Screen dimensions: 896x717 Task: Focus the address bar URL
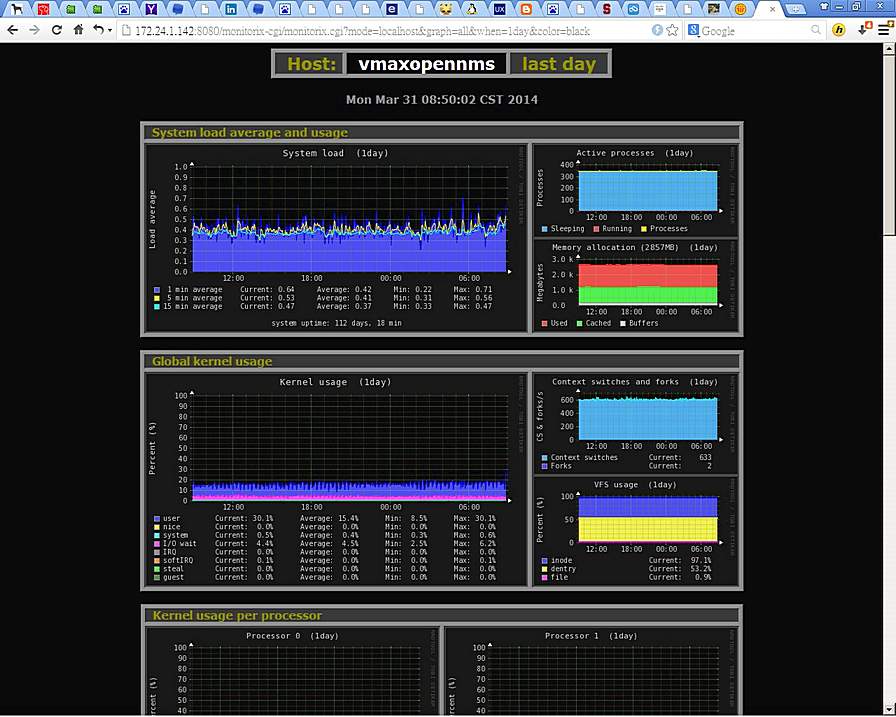362,31
